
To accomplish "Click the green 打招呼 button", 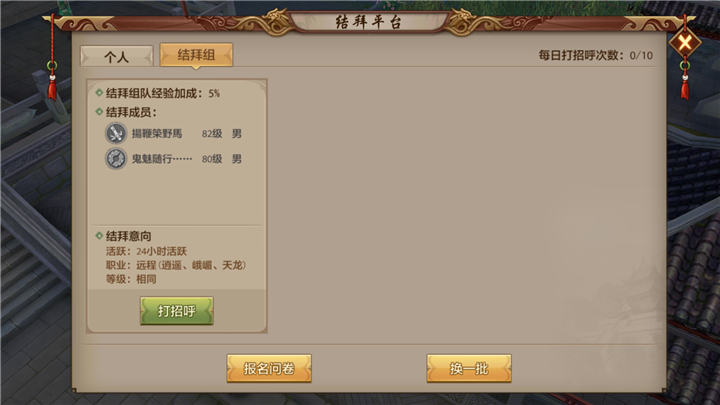I will coord(177,311).
